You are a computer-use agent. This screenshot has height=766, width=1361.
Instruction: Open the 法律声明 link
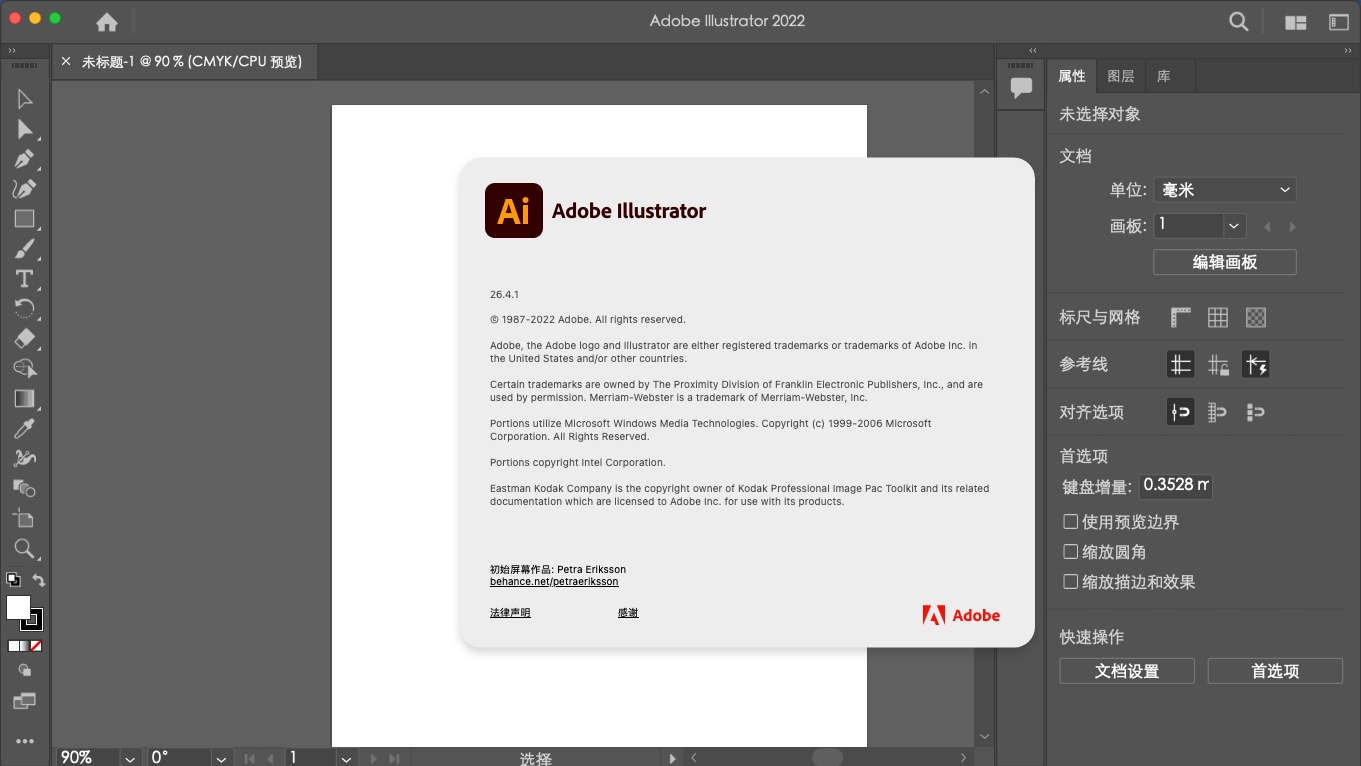(510, 613)
